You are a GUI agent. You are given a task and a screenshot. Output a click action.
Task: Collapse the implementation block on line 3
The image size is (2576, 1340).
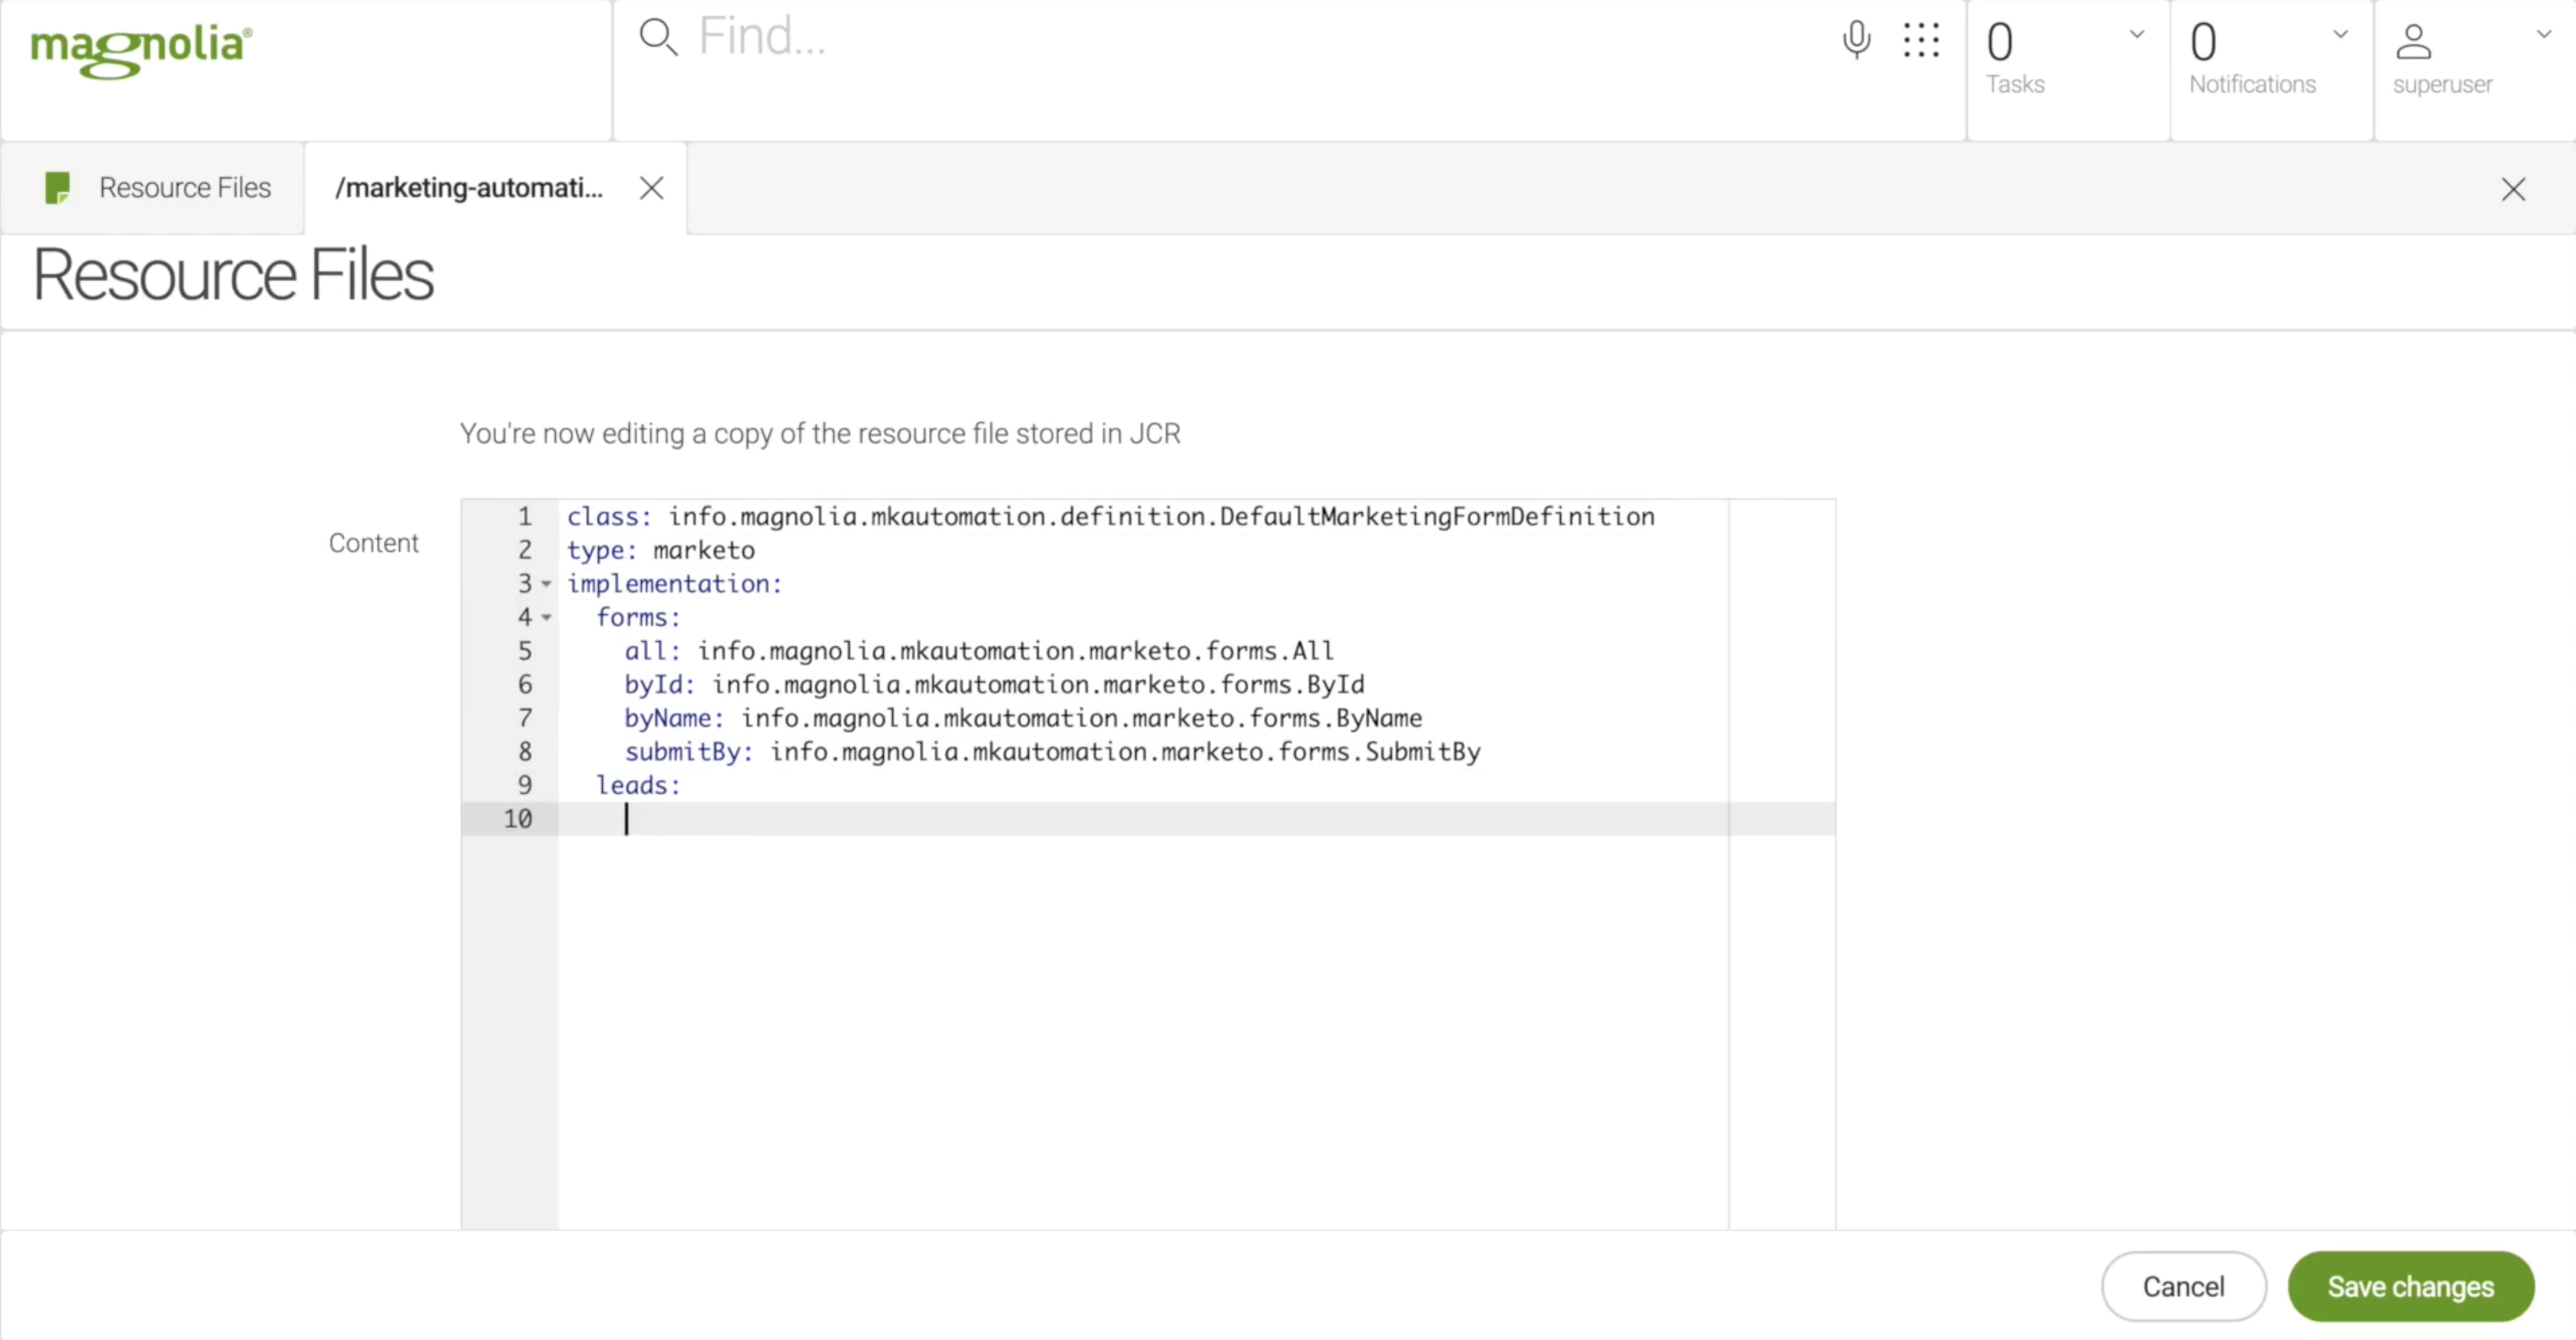coord(546,584)
